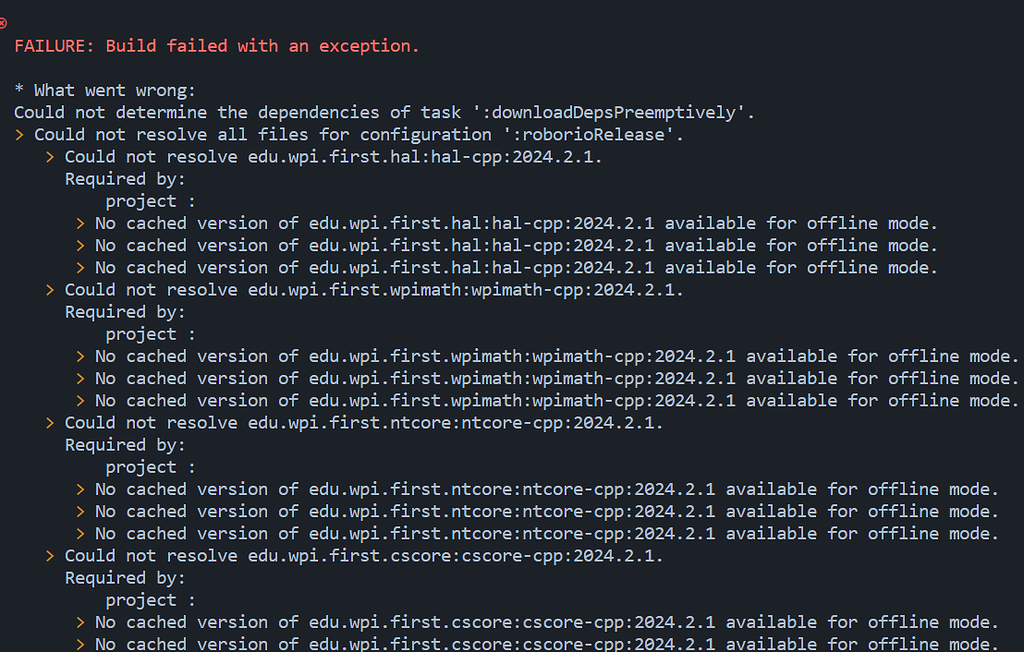The width and height of the screenshot is (1024, 652).
Task: Click 'Required by:' under the wpimath-cpp error
Action: pos(125,312)
